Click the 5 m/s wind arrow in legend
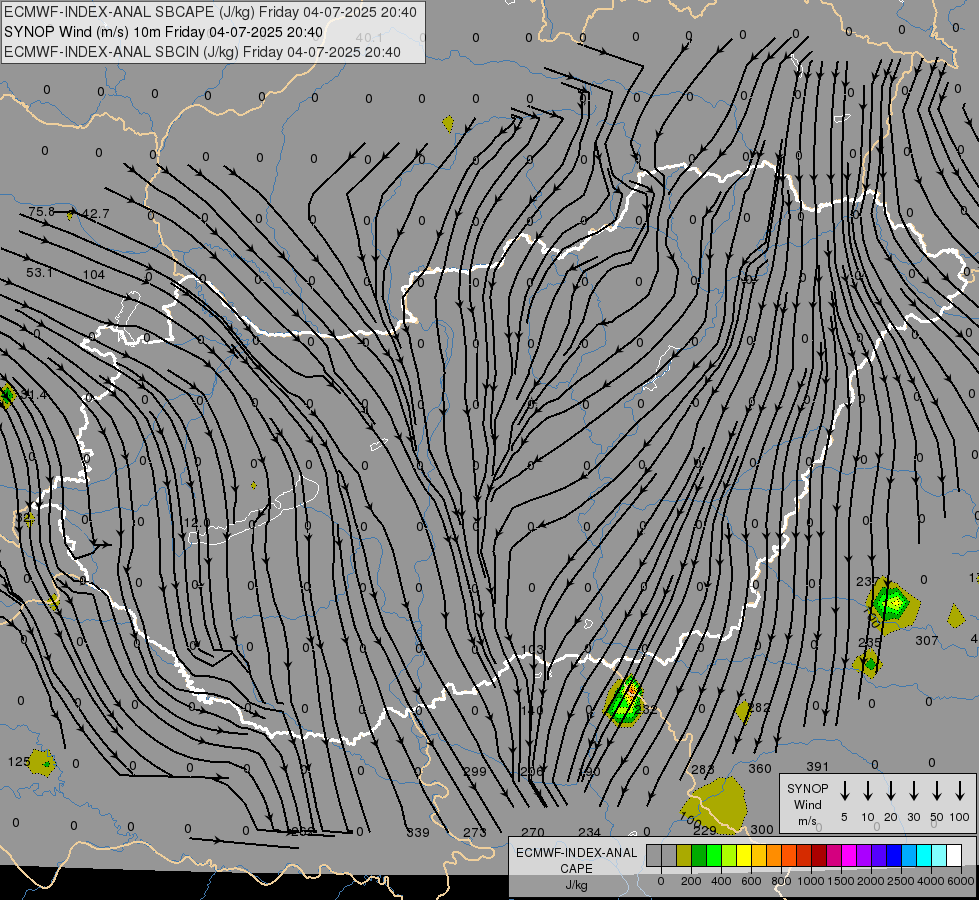979x900 pixels. 844,791
